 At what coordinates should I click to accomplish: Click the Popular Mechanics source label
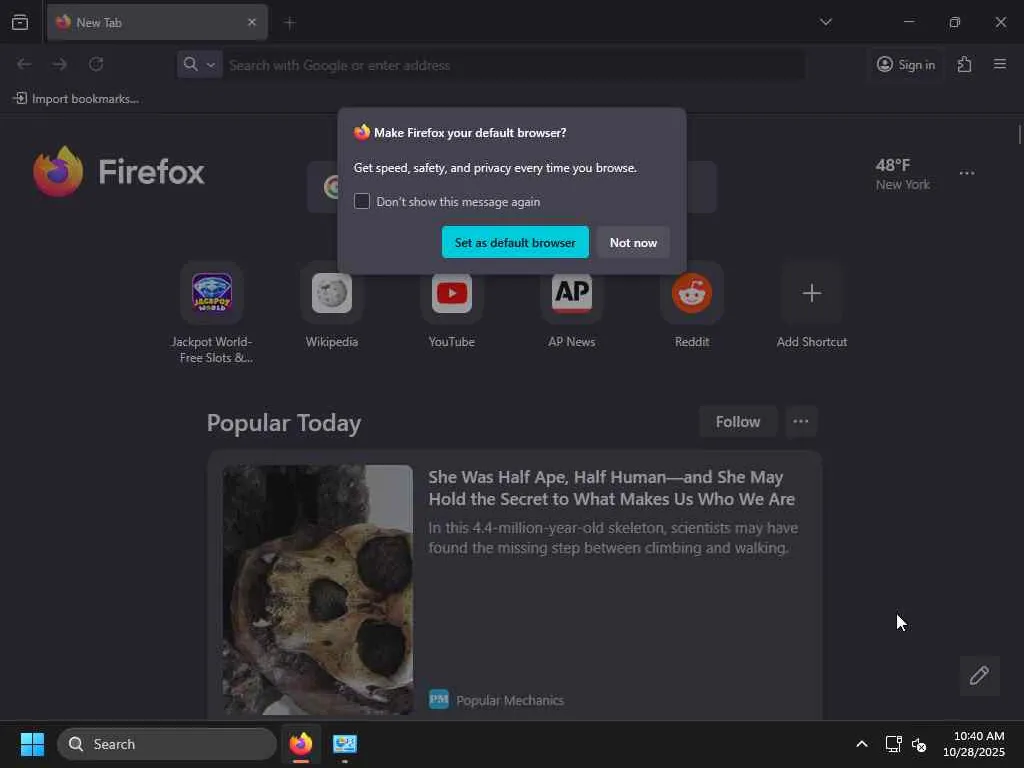[x=509, y=700]
